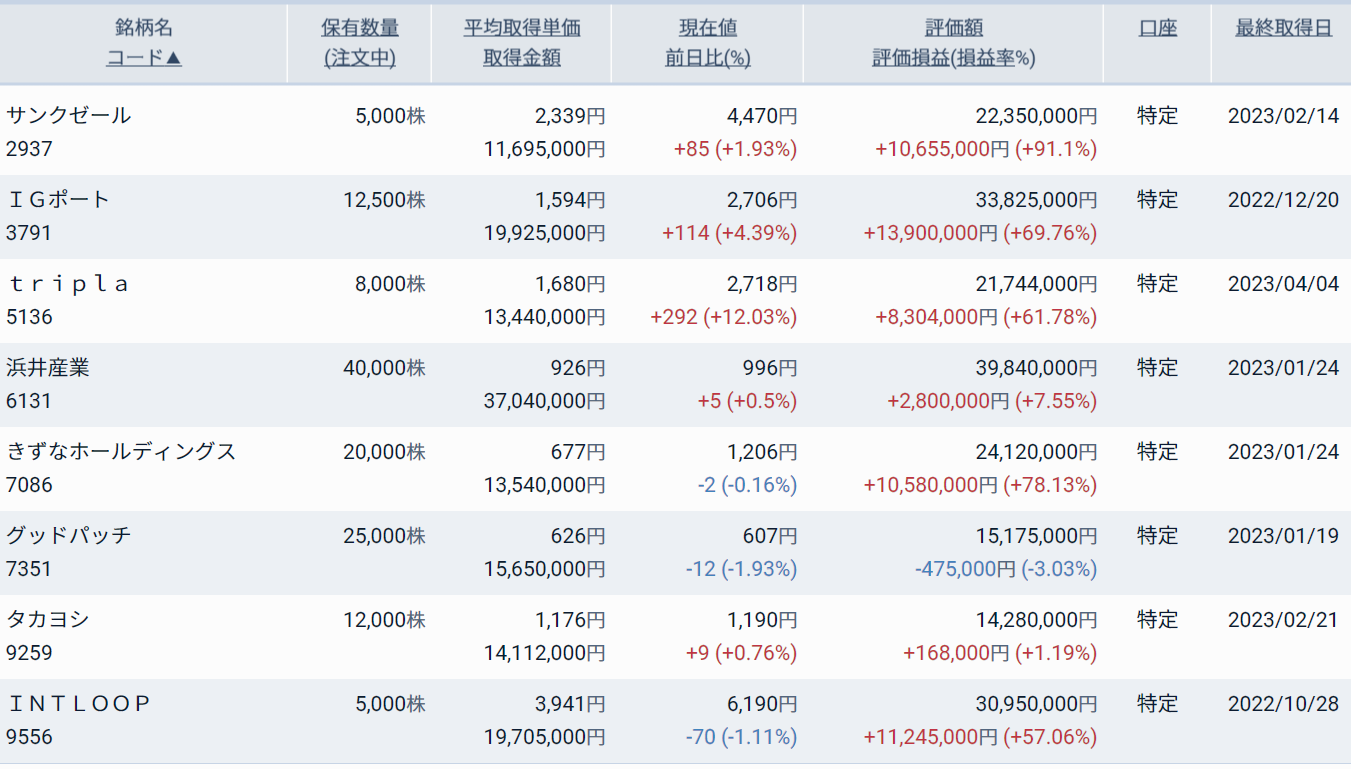Sort by 評価損益(損益率%) header
The height and width of the screenshot is (769, 1351).
(x=954, y=58)
